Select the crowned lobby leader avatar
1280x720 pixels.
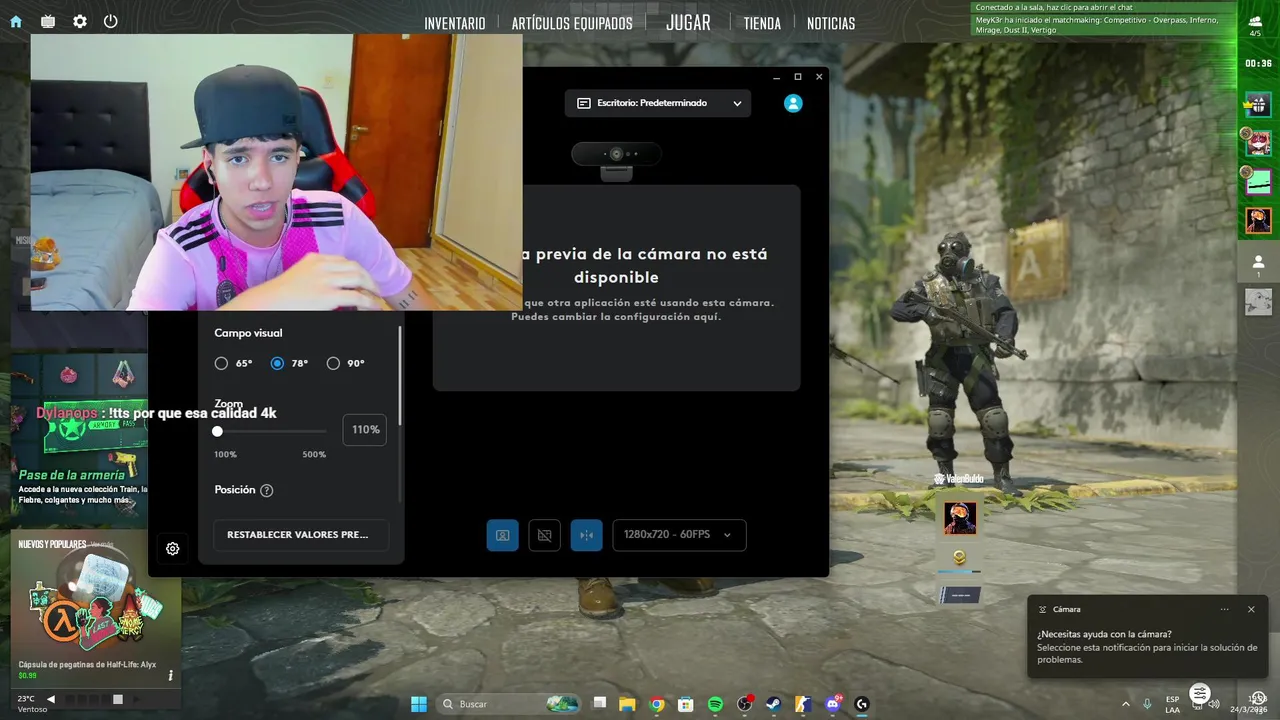(1258, 103)
